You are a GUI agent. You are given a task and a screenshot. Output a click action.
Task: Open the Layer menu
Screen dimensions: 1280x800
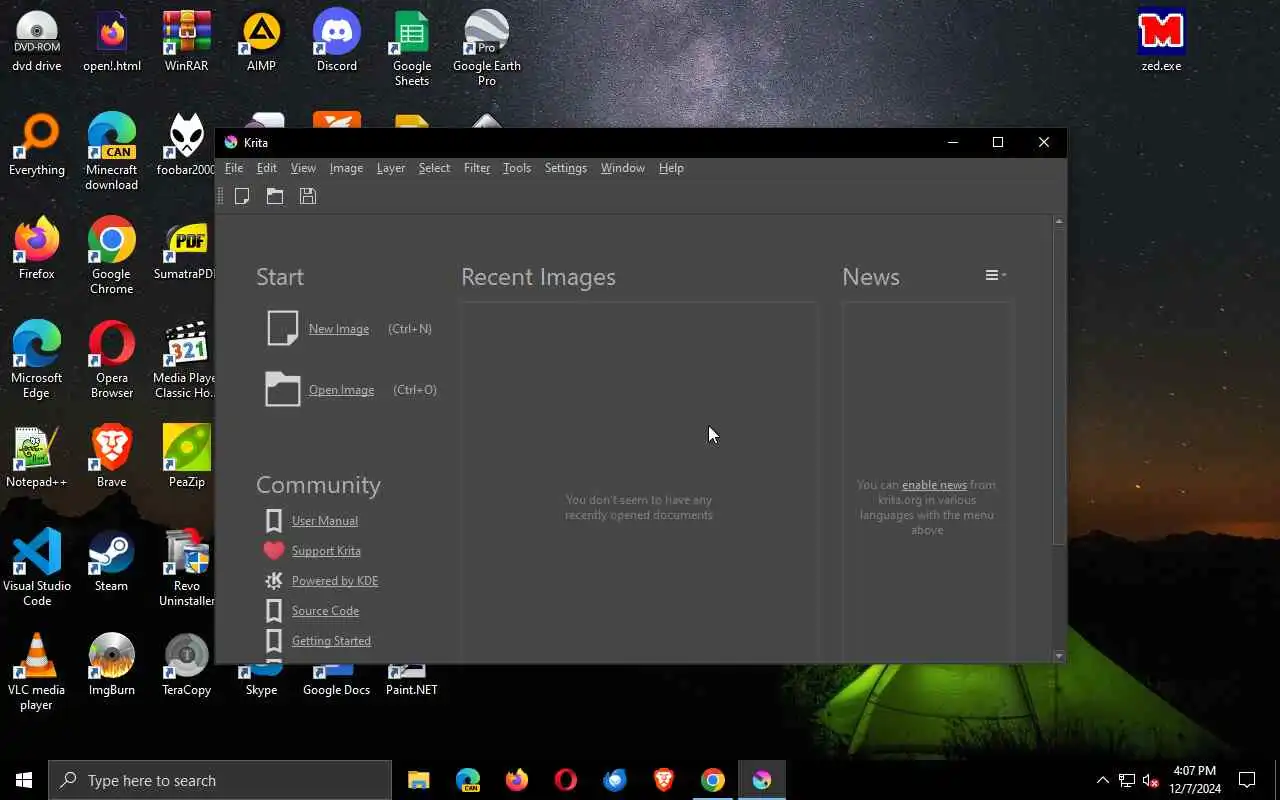pyautogui.click(x=391, y=168)
